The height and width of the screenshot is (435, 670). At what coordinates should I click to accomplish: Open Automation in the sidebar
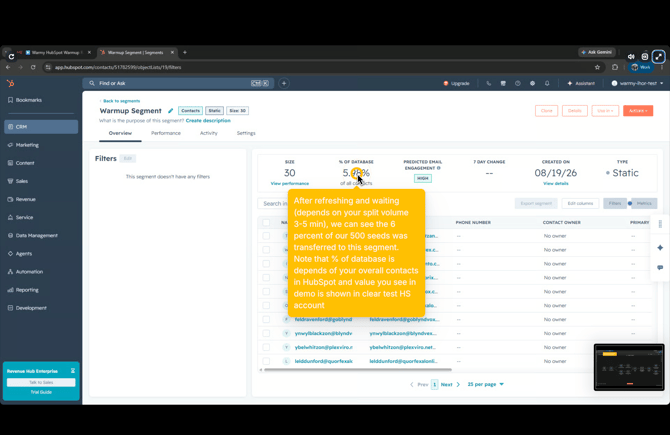pos(41,272)
